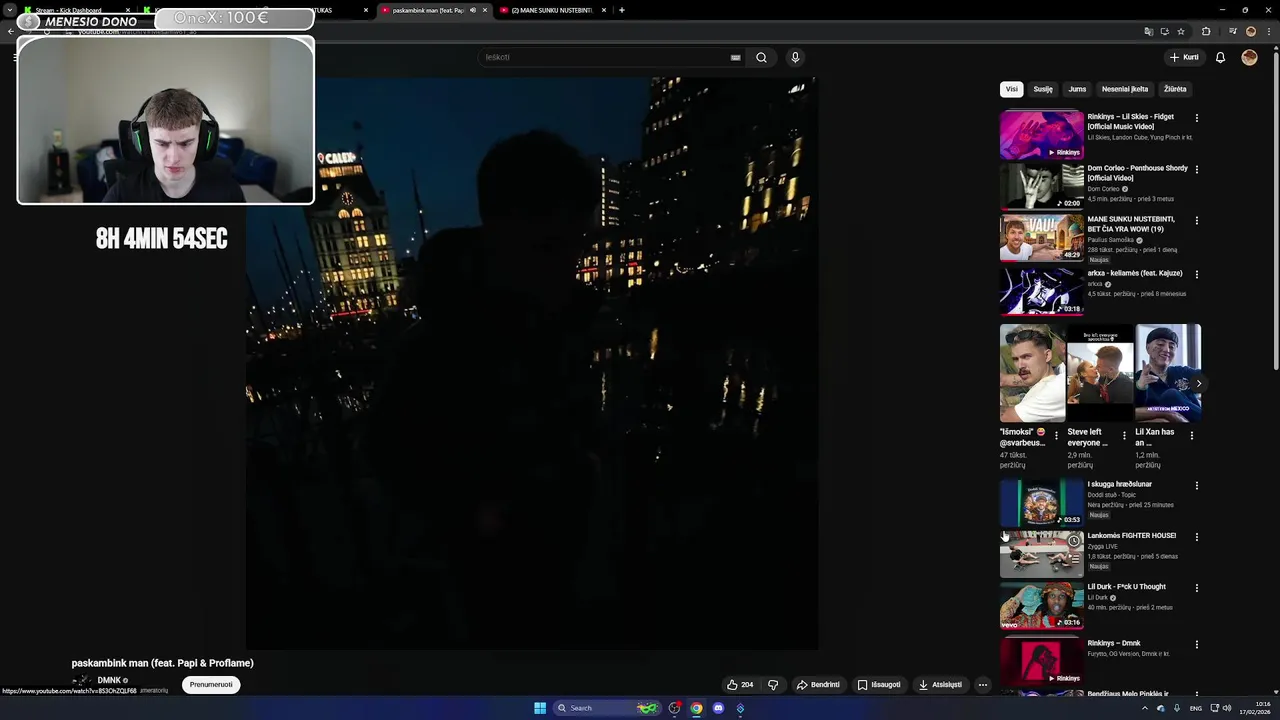Add Lankomės FIGHTER HOUSE to watch later
The image size is (1280, 720).
(1074, 541)
